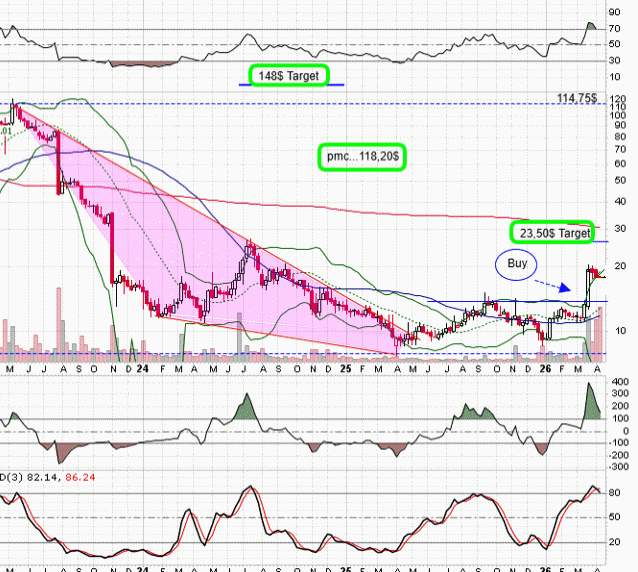Select the "26" year marker on time axis
The width and height of the screenshot is (638, 572).
pyautogui.click(x=544, y=368)
